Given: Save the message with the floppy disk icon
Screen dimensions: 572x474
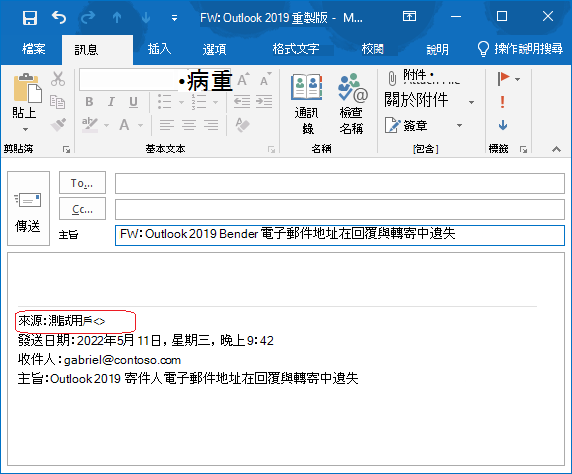Looking at the screenshot, I should click(30, 17).
